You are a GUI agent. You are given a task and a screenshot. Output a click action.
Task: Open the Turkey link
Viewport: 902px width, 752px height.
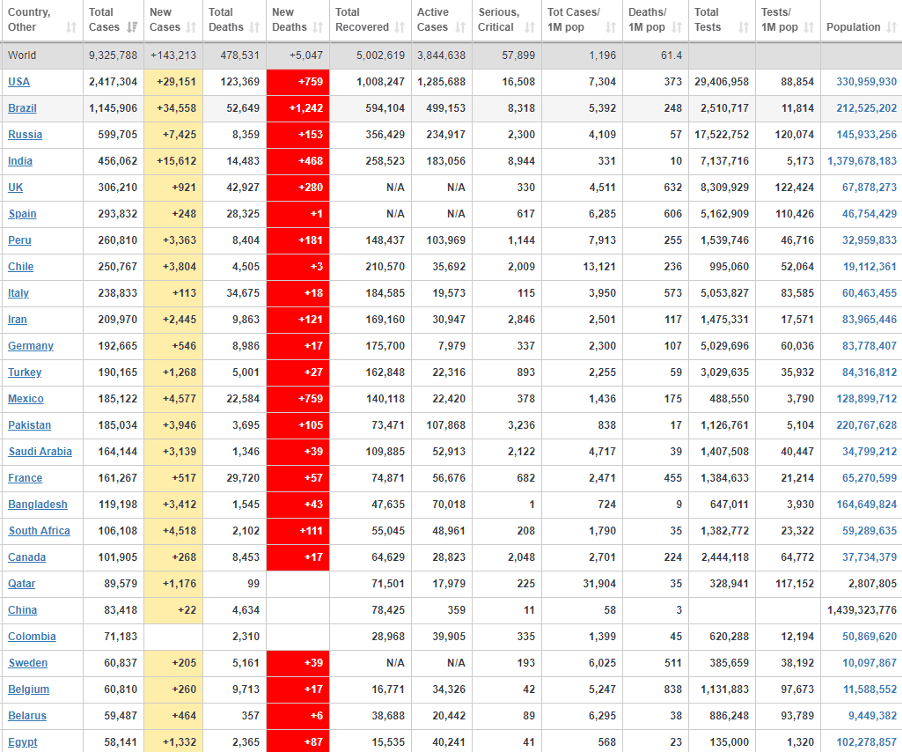click(x=25, y=373)
